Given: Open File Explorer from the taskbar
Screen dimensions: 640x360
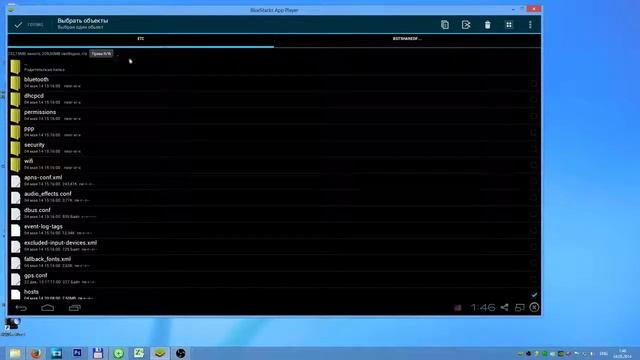Looking at the screenshot, I should pyautogui.click(x=15, y=353).
